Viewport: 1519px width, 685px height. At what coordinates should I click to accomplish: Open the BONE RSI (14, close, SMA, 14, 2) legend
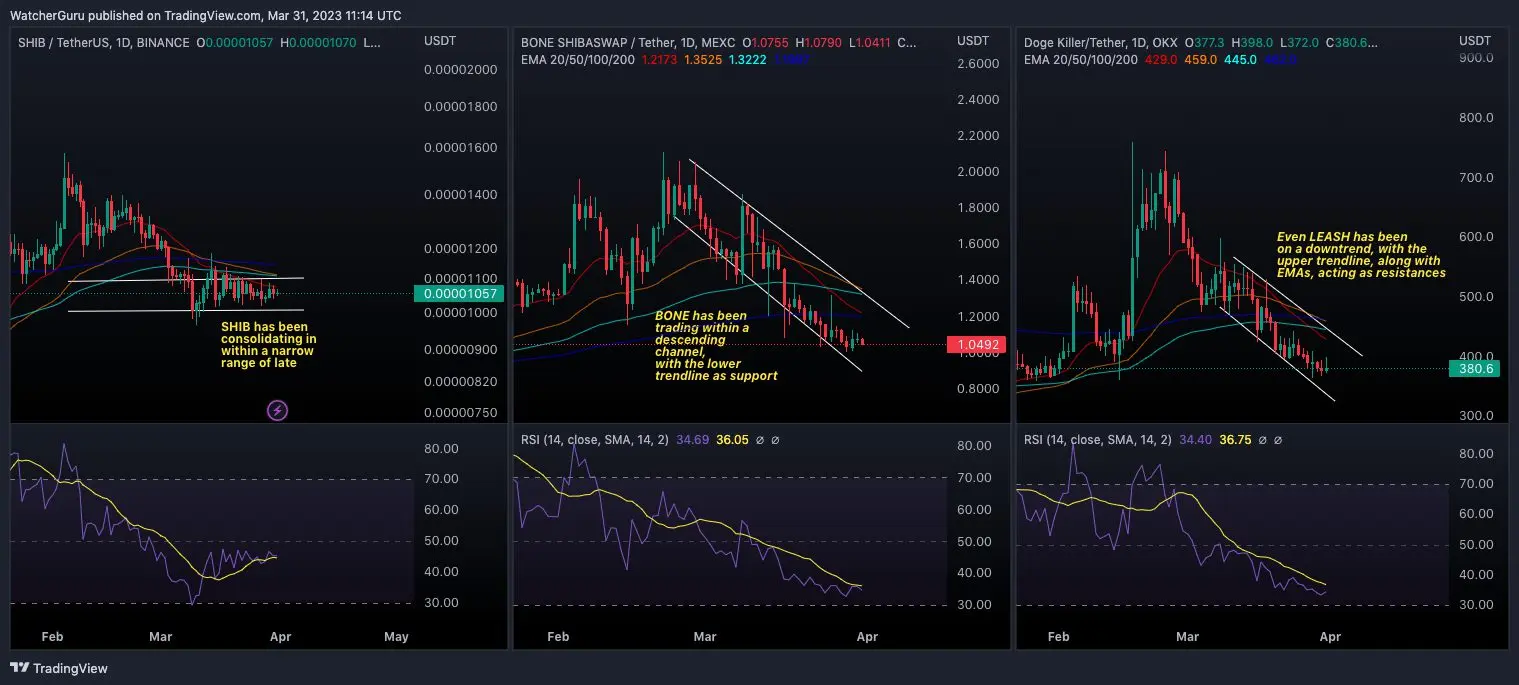(597, 439)
